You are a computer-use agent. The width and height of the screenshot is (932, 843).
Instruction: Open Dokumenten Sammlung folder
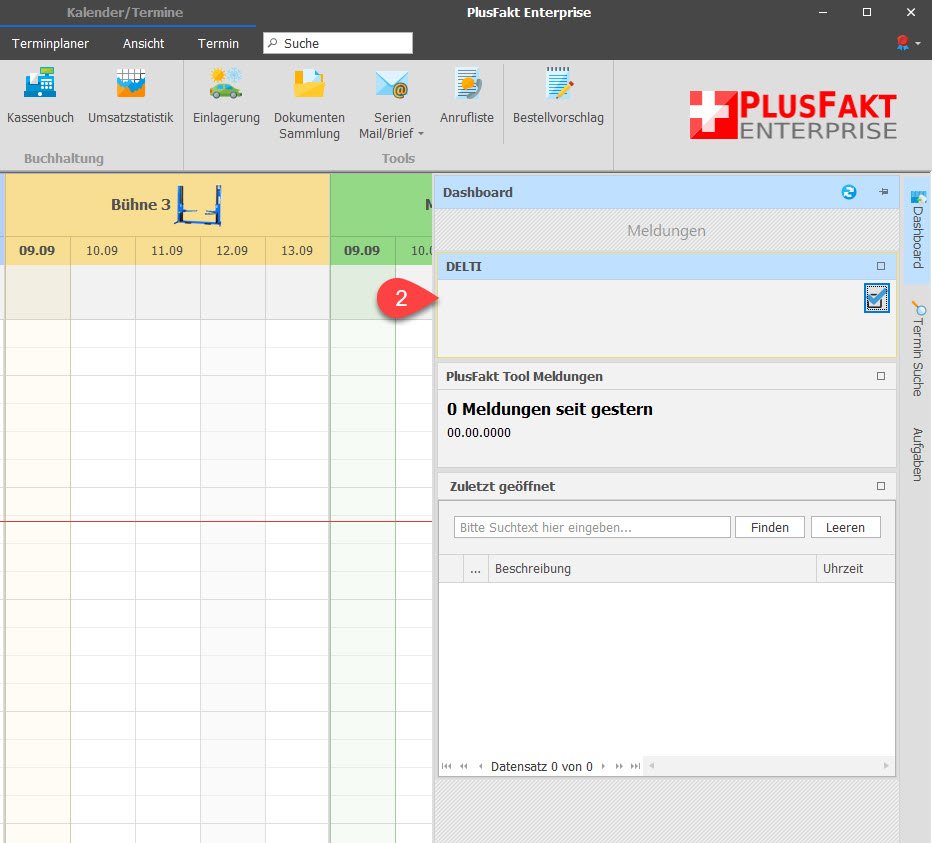tap(309, 103)
